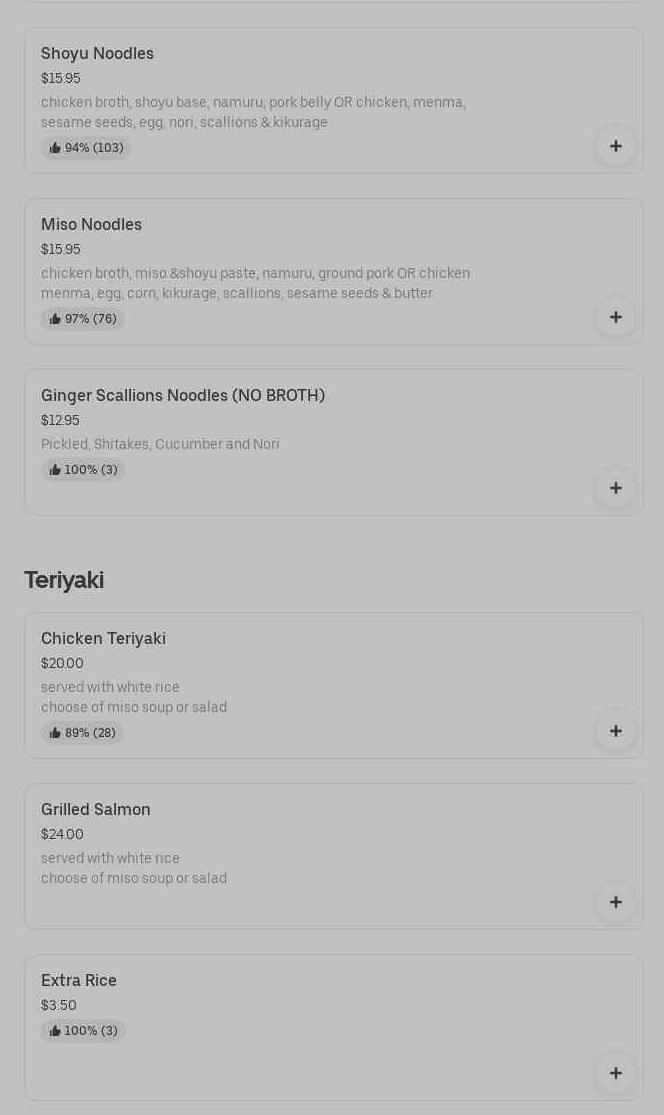Select the Teriyaki section heading
Viewport: 664px width, 1115px height.
64,580
